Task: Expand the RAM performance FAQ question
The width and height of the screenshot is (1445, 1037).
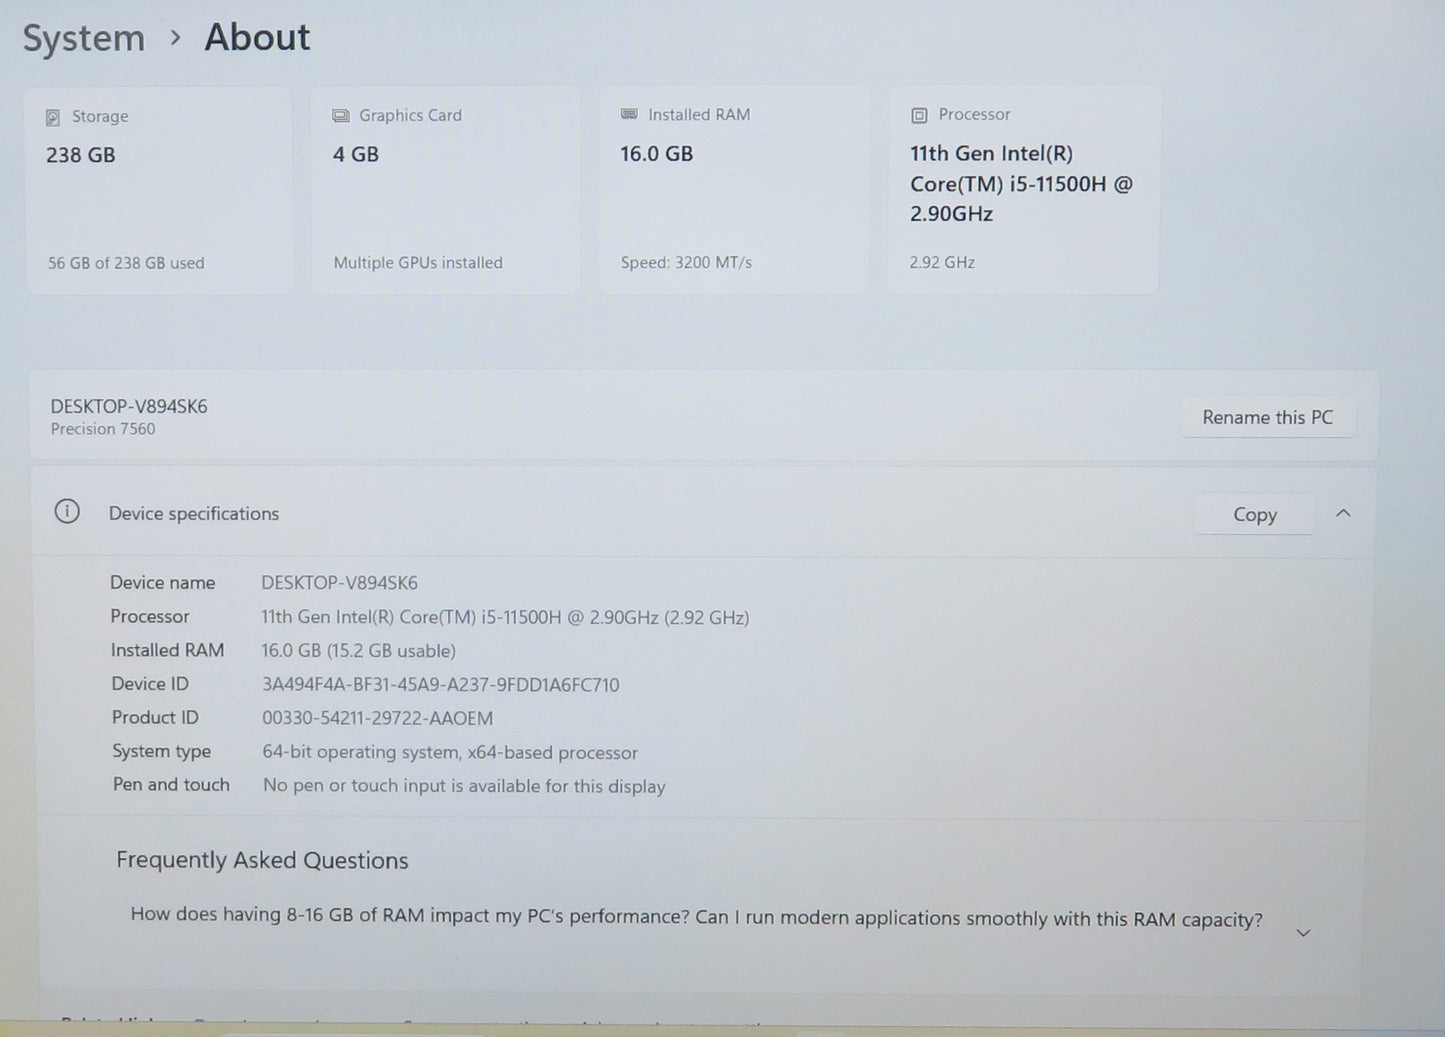Action: [1302, 931]
